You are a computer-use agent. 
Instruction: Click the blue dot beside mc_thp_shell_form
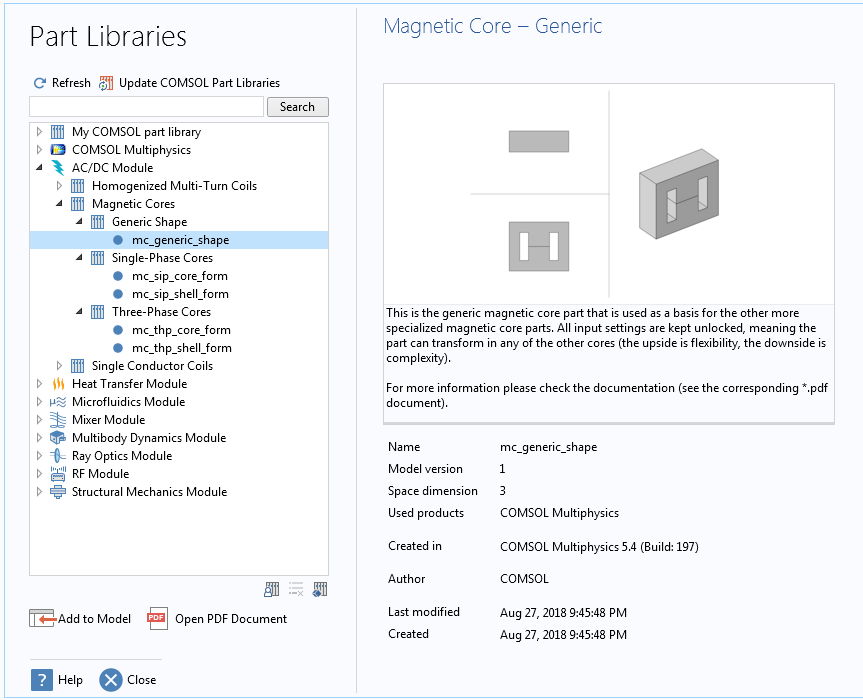[x=118, y=348]
